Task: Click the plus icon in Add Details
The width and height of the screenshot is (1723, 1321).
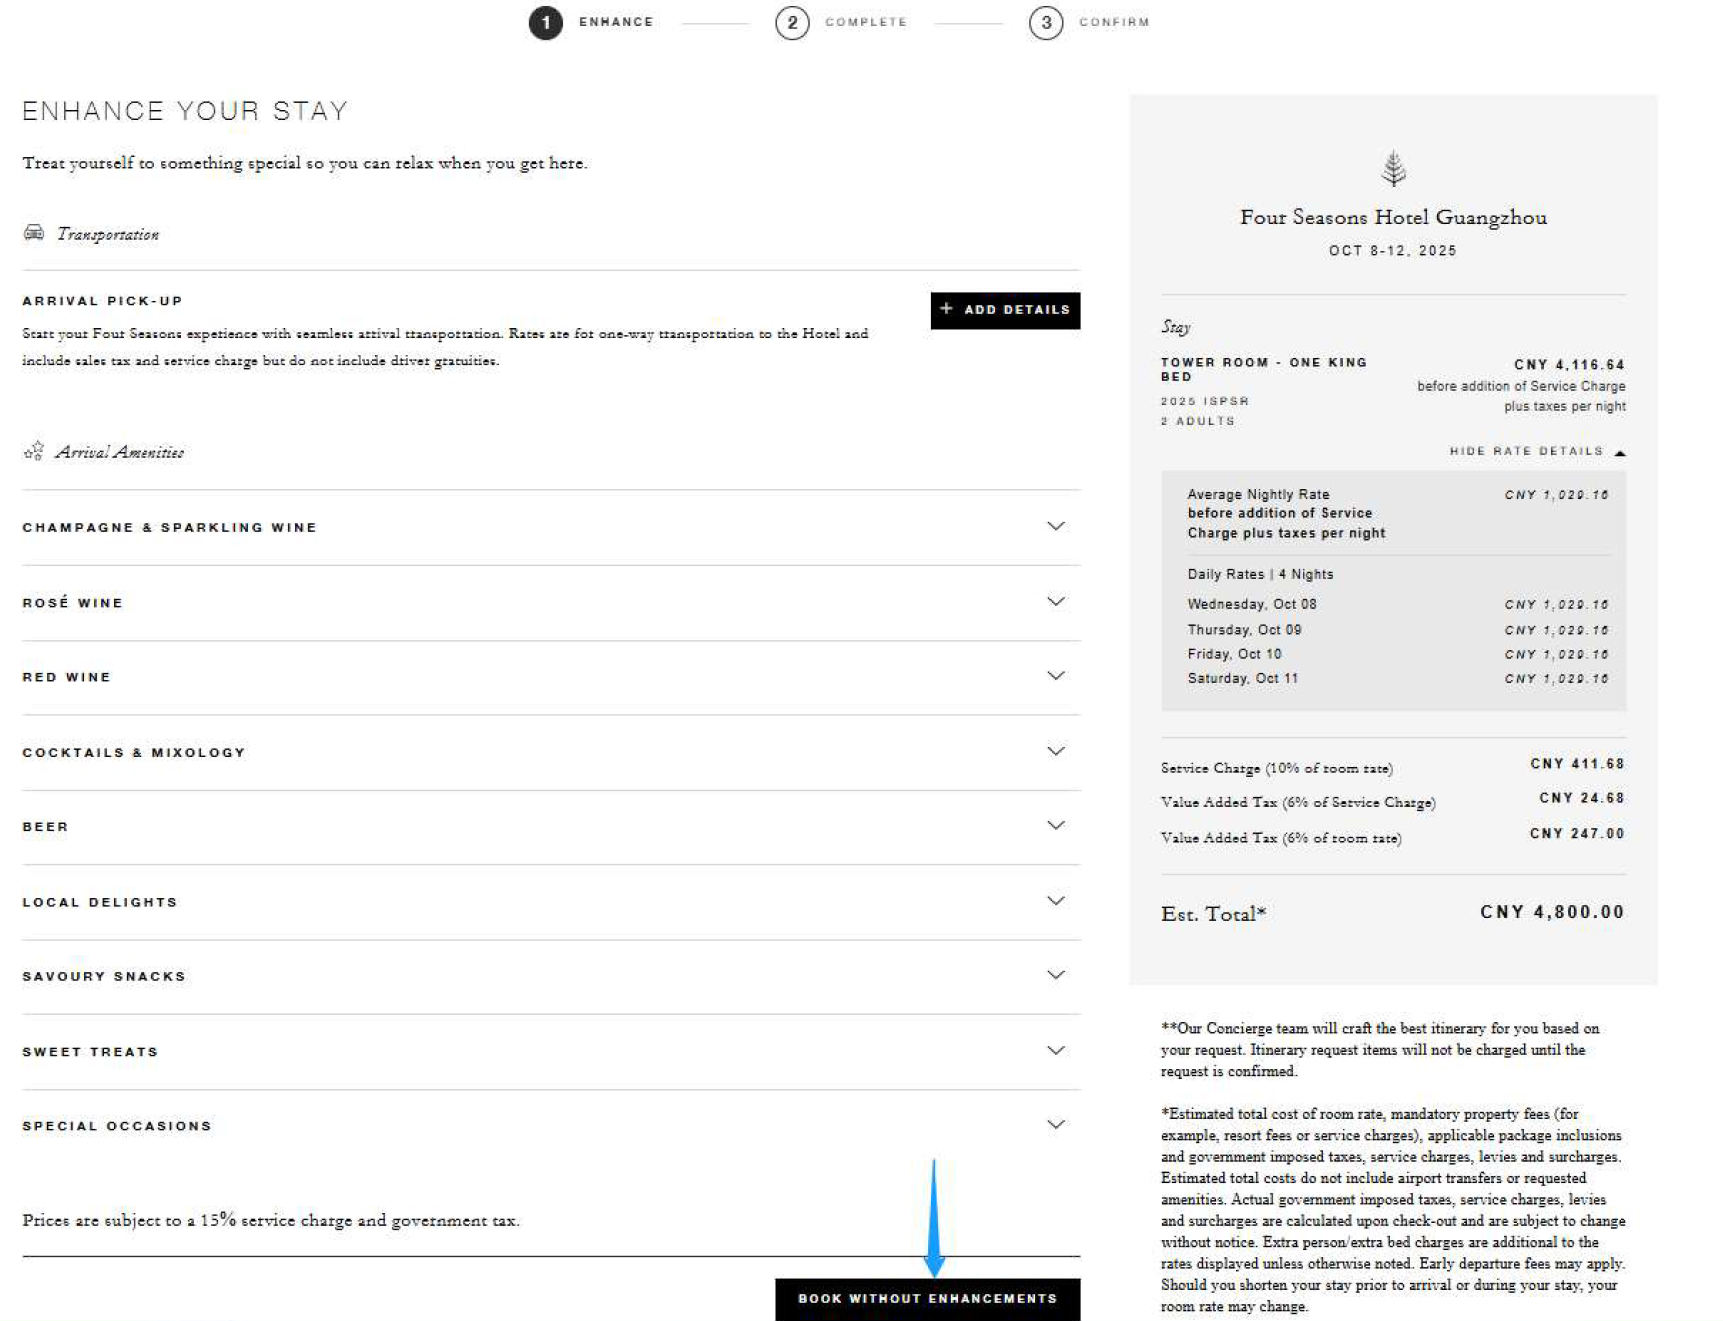Action: click(x=946, y=309)
